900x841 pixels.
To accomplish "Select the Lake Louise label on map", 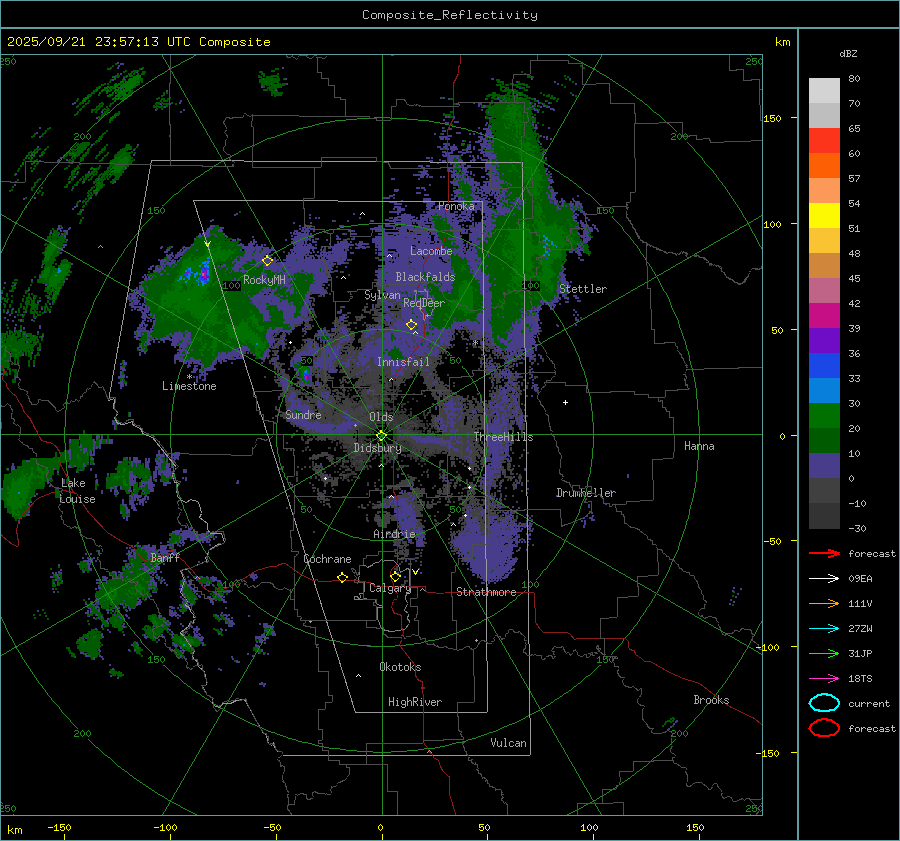I will (x=78, y=491).
